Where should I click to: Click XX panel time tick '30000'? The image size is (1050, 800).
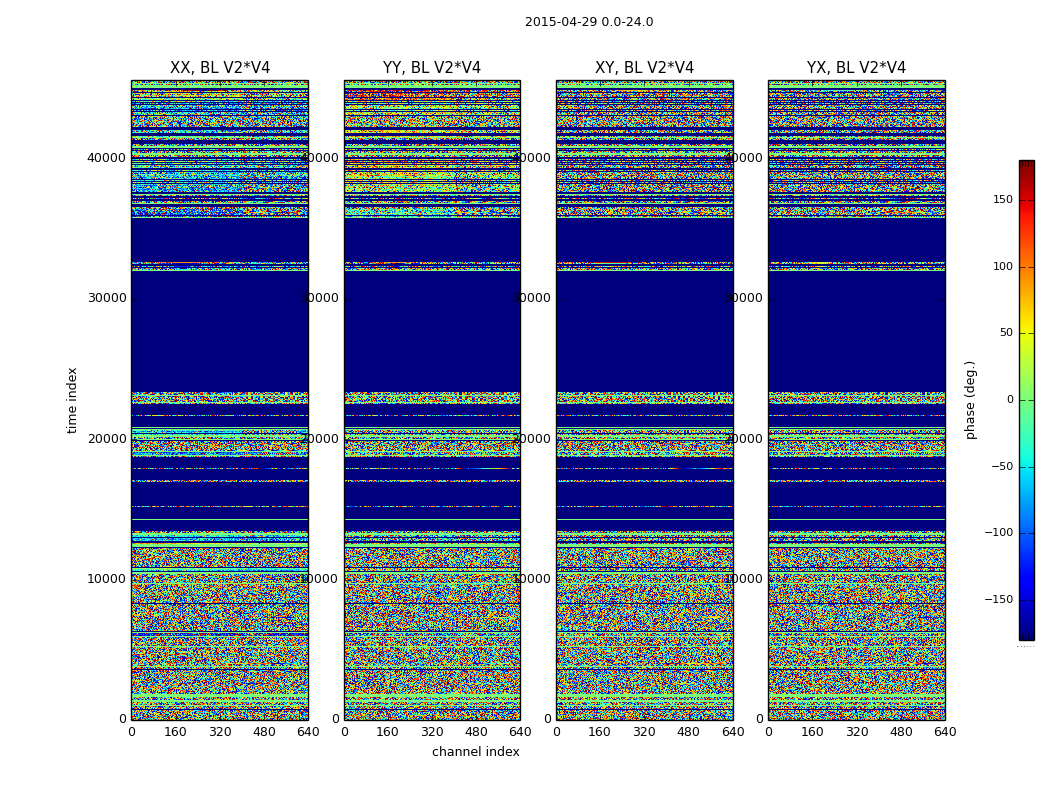pyautogui.click(x=106, y=298)
